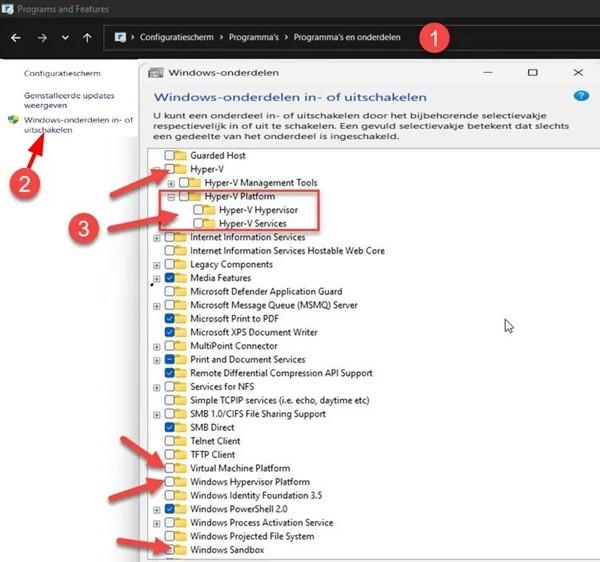Select the Internet Information Services Hostable Web Core label

coord(287,251)
